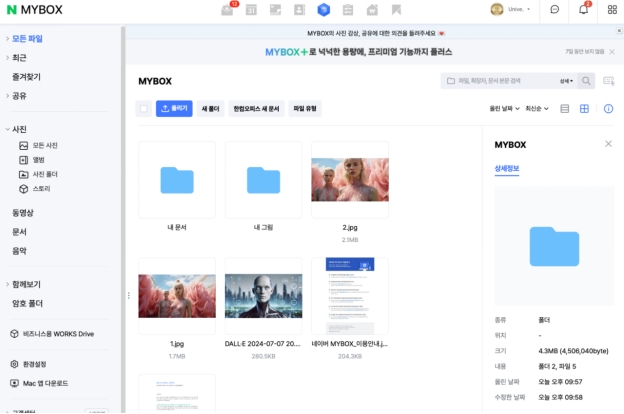The width and height of the screenshot is (624, 414).
Task: Switch to list view icon
Action: [x=565, y=109]
